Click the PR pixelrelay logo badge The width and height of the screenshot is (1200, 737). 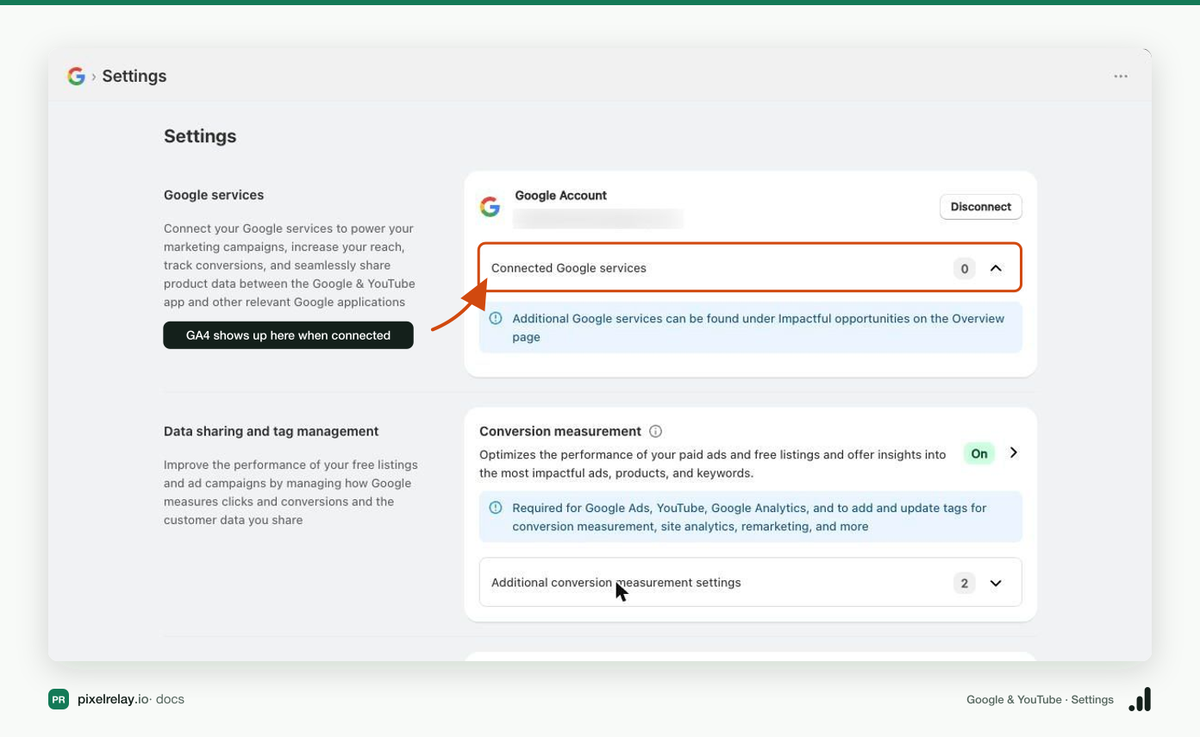click(58, 699)
